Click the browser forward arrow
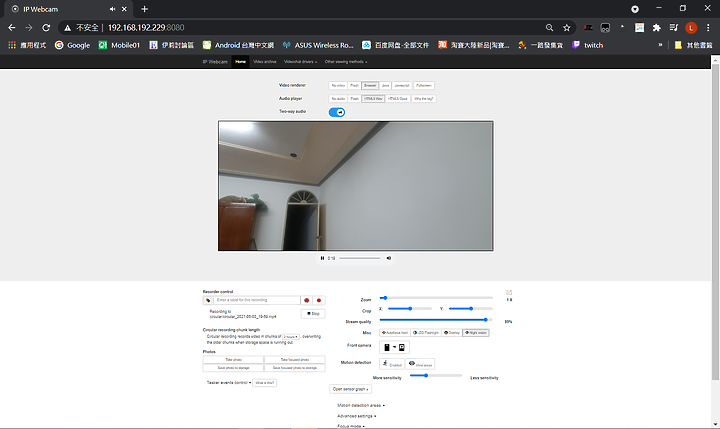Screen dimensions: 720x429 point(29,28)
